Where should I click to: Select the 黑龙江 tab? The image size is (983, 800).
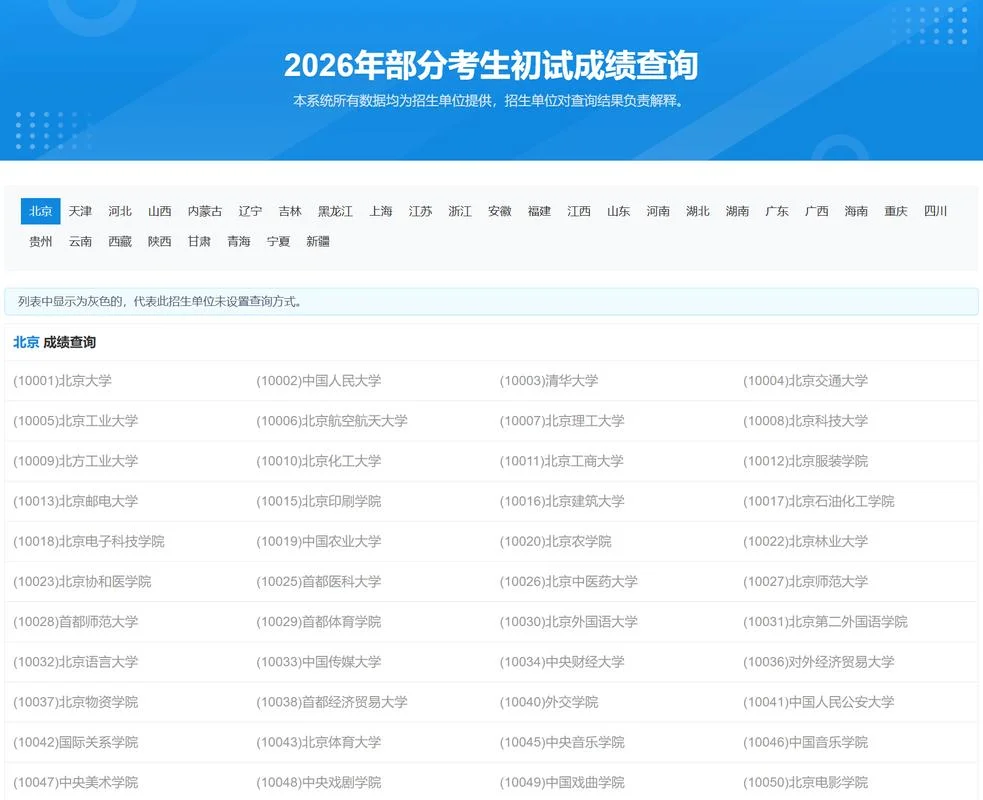[x=335, y=211]
